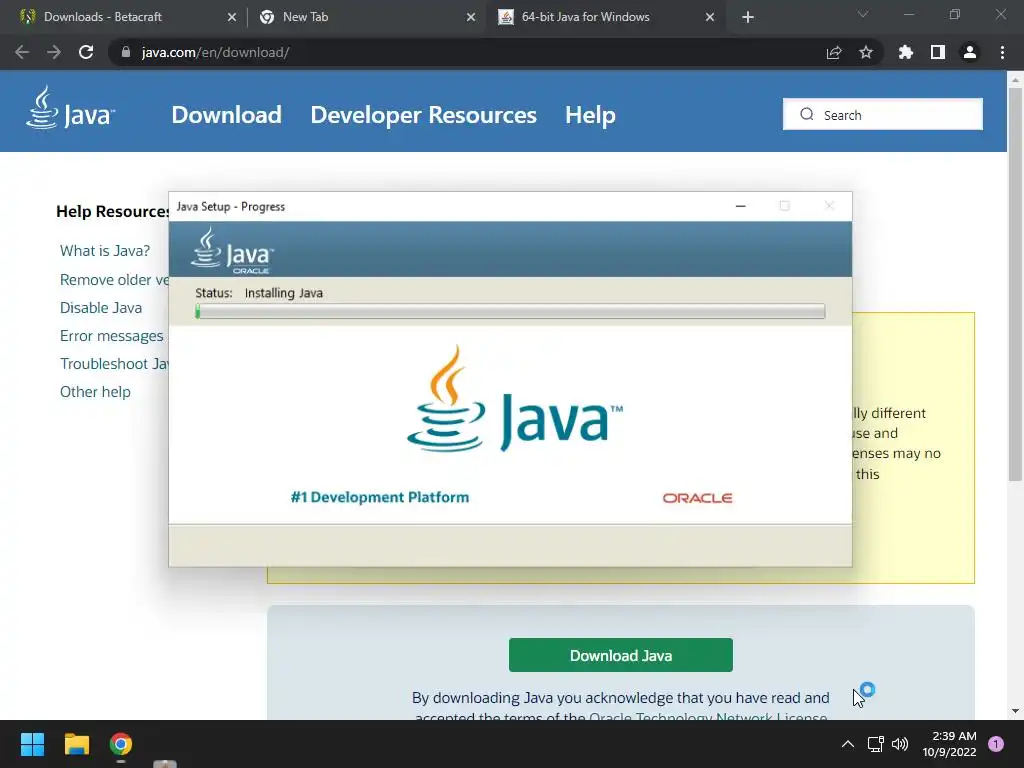Click the scrollbar down arrow
Viewport: 1024px width, 768px height.
point(1015,711)
